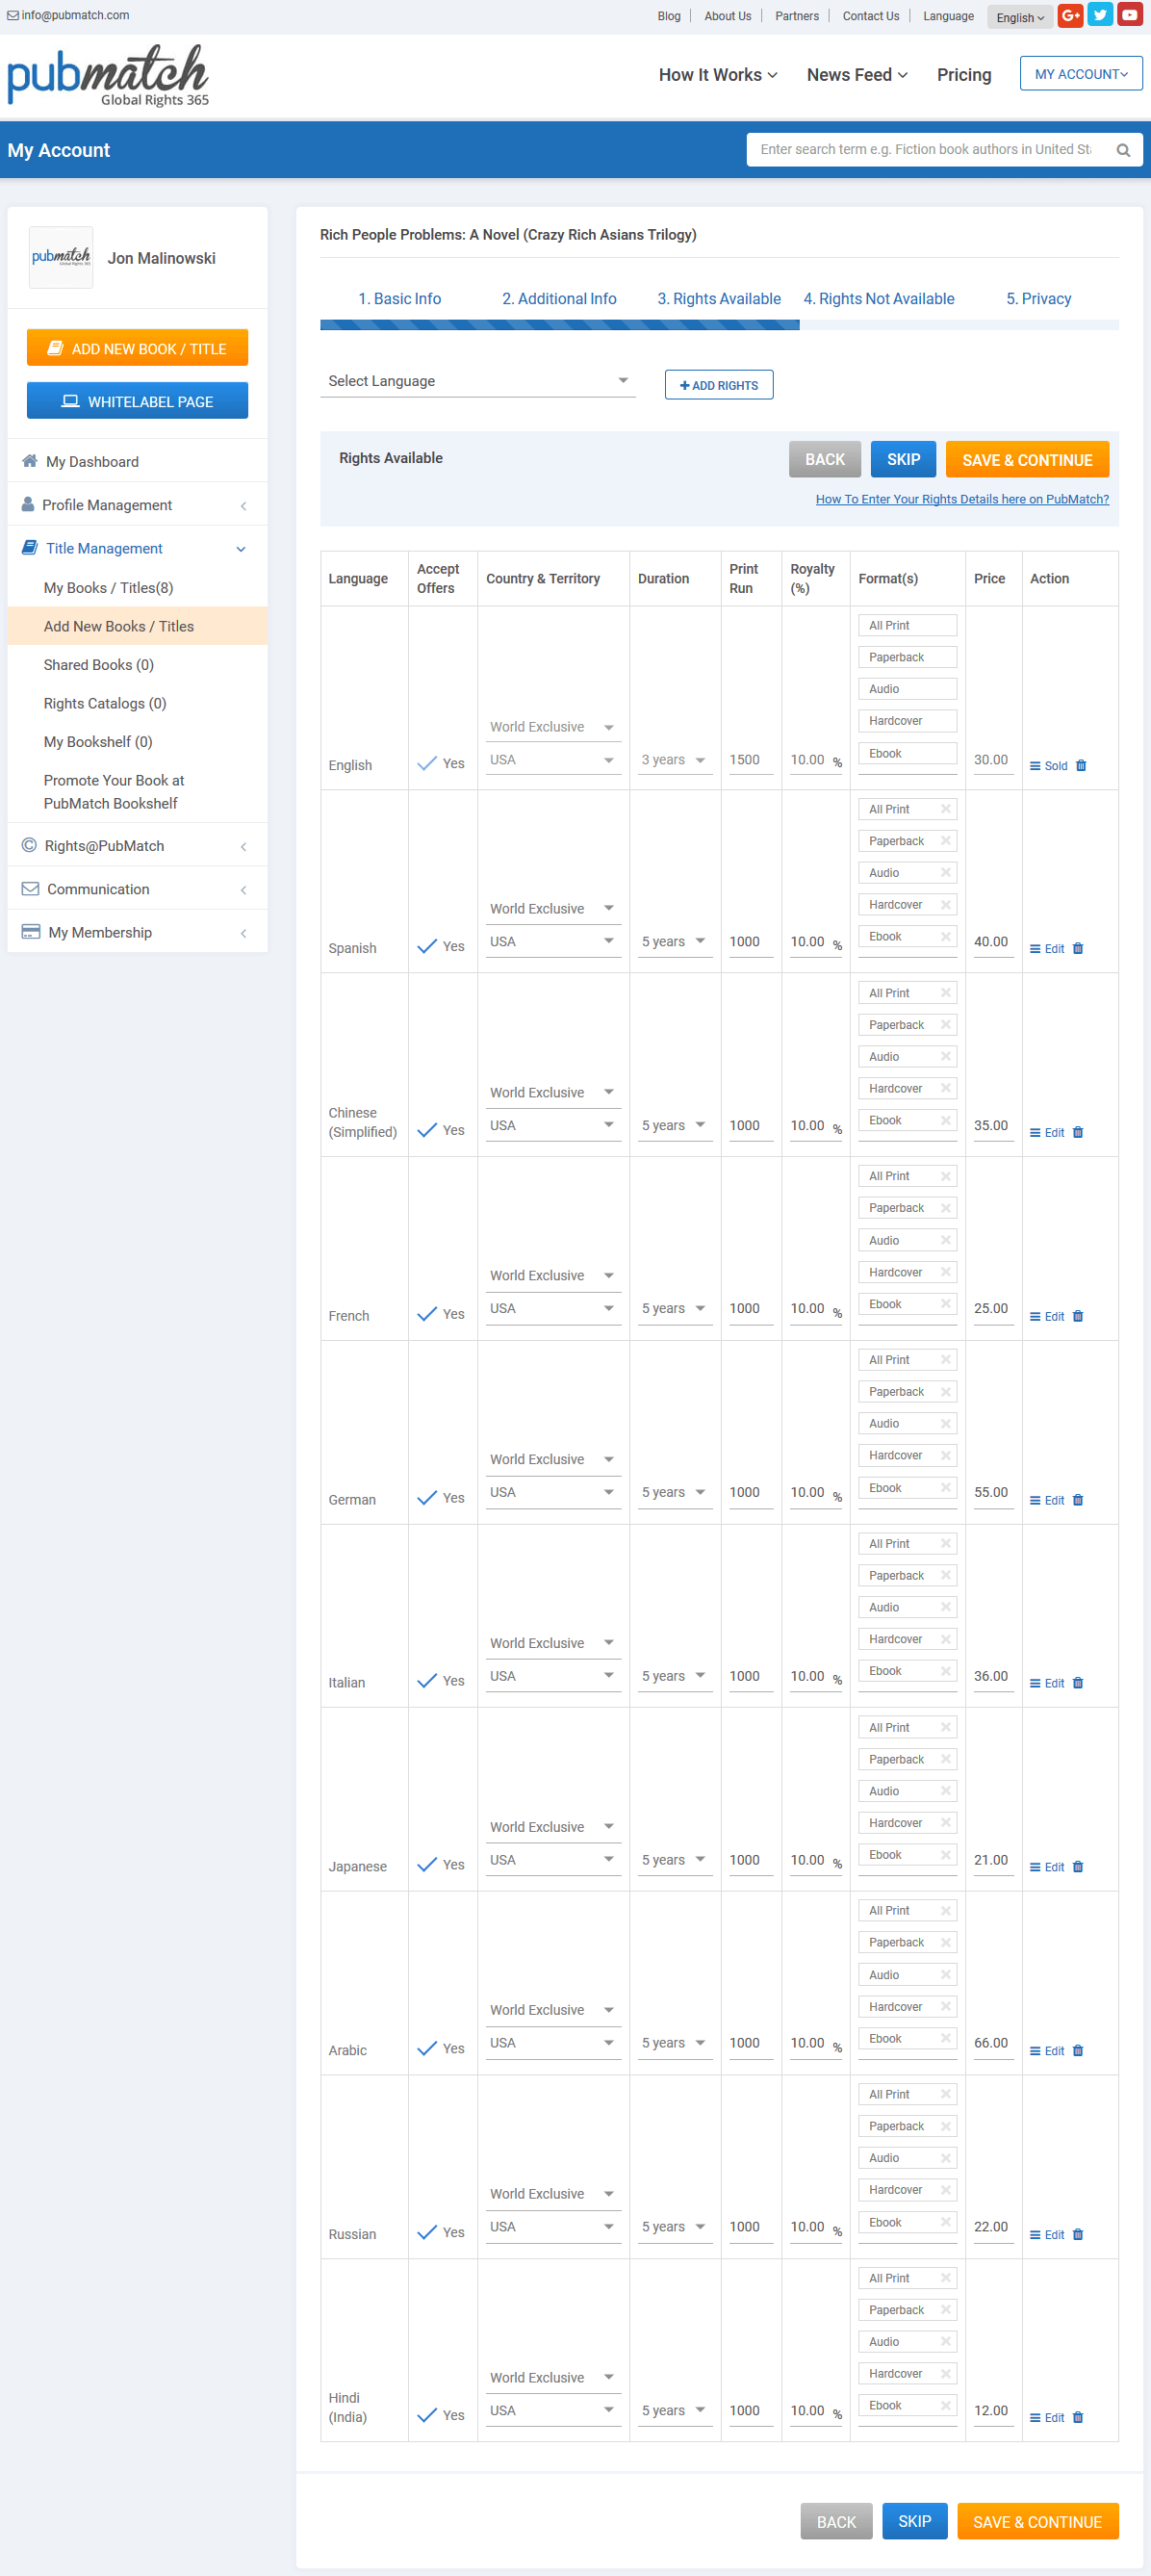Delete the English rights row trash icon

[1081, 765]
